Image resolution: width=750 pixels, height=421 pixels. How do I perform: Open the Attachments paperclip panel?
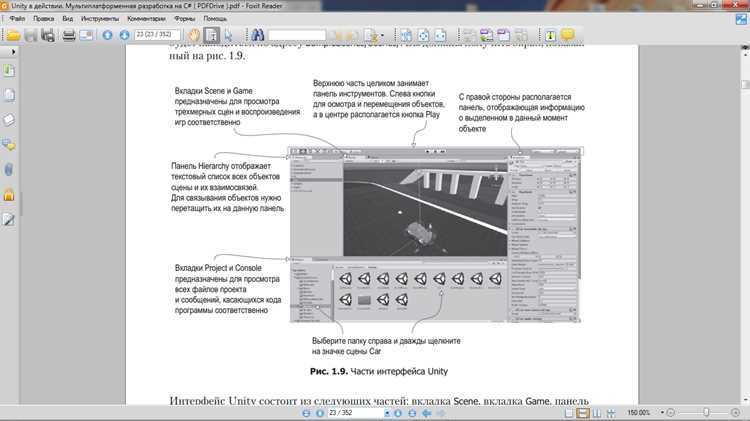click(9, 170)
